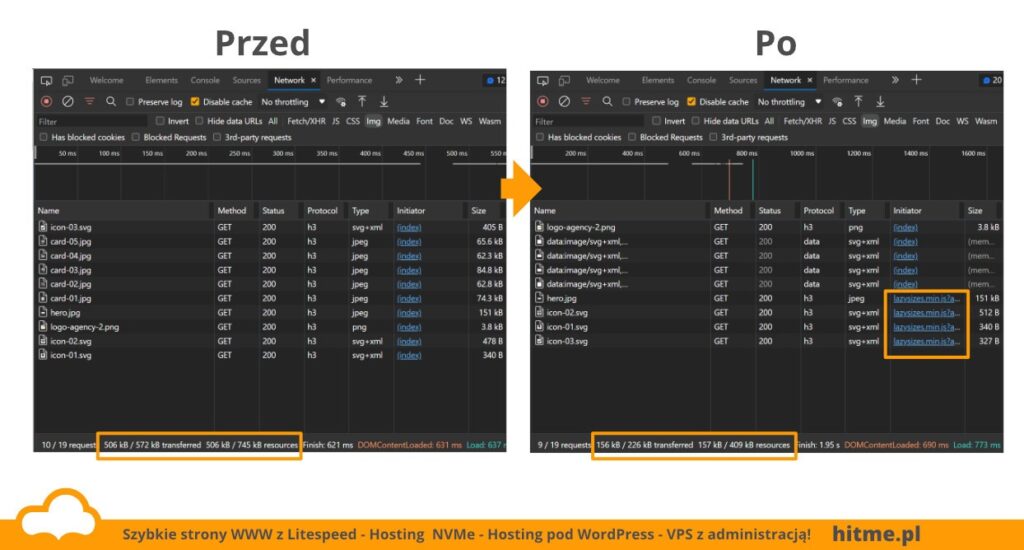1024x550 pixels.
Task: Click inspect element icon in Przed panel
Action: (46, 80)
